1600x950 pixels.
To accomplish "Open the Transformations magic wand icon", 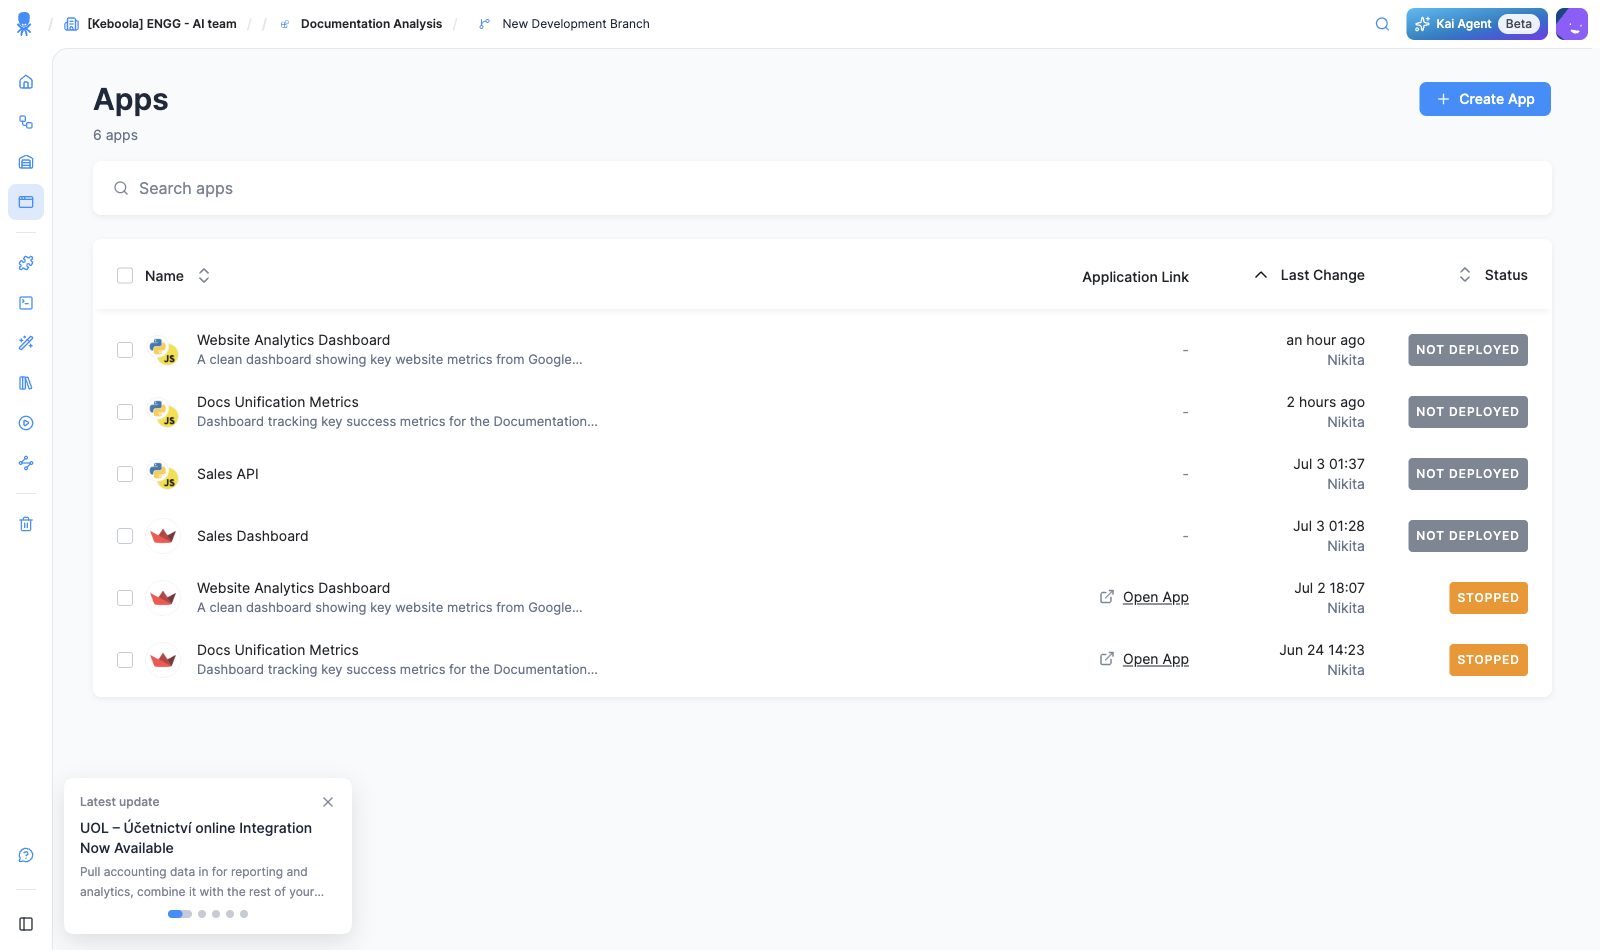I will click(26, 343).
